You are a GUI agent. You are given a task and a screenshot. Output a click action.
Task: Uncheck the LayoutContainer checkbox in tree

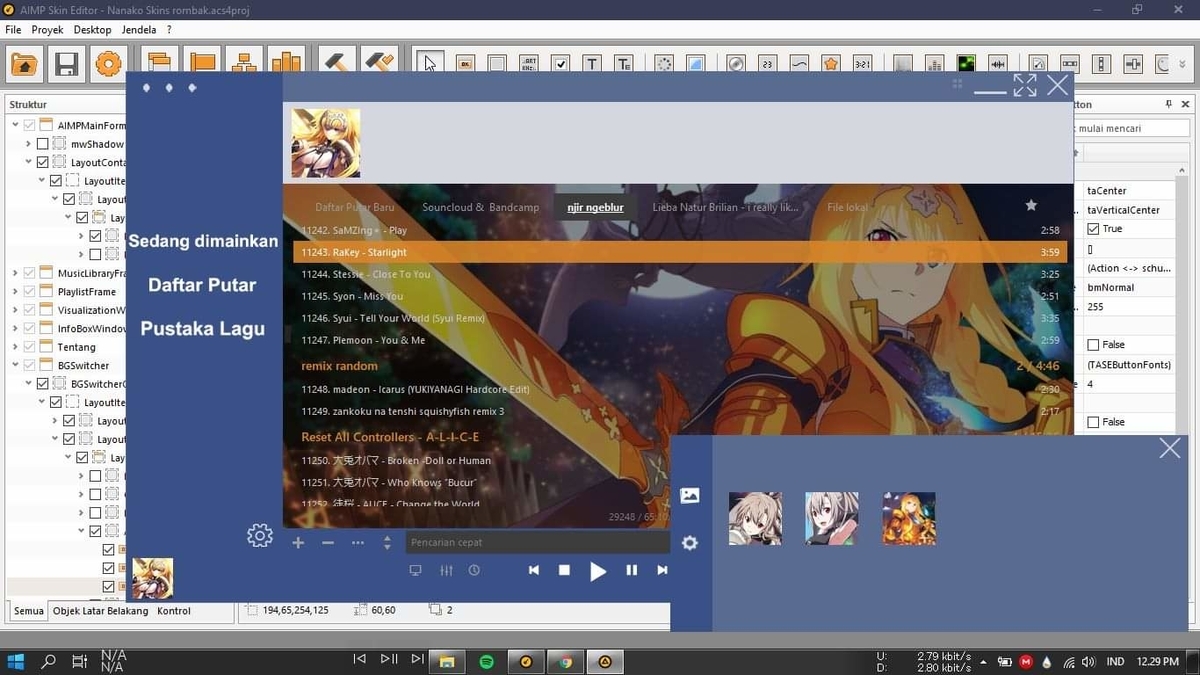coord(42,162)
